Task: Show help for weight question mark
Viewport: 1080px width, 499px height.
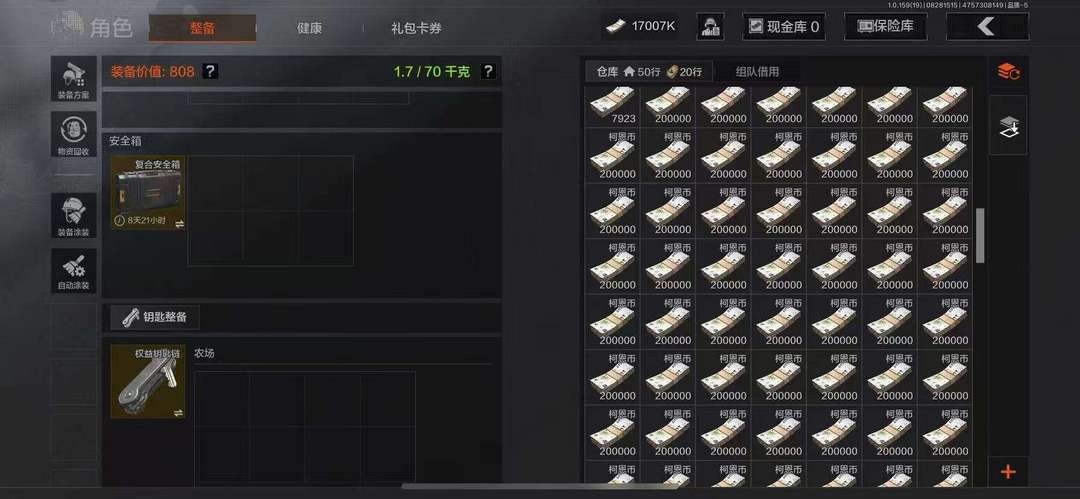Action: tap(488, 71)
